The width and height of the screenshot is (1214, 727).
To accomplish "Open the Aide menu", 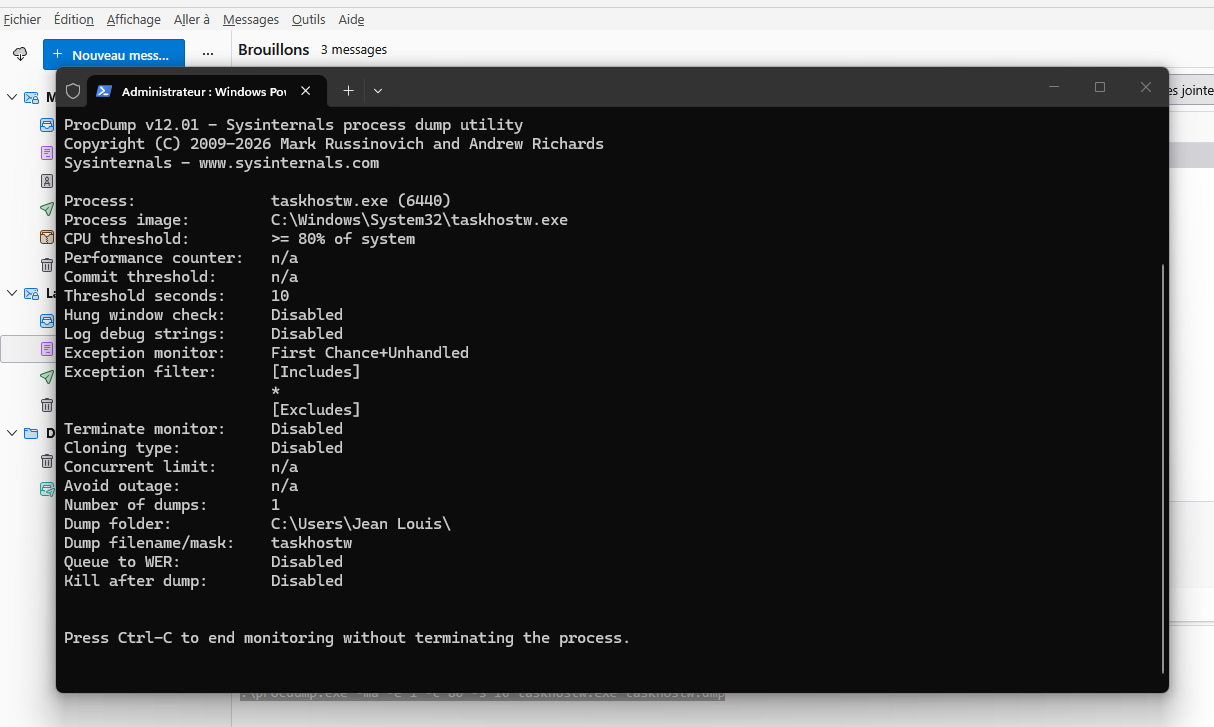I will coord(351,19).
